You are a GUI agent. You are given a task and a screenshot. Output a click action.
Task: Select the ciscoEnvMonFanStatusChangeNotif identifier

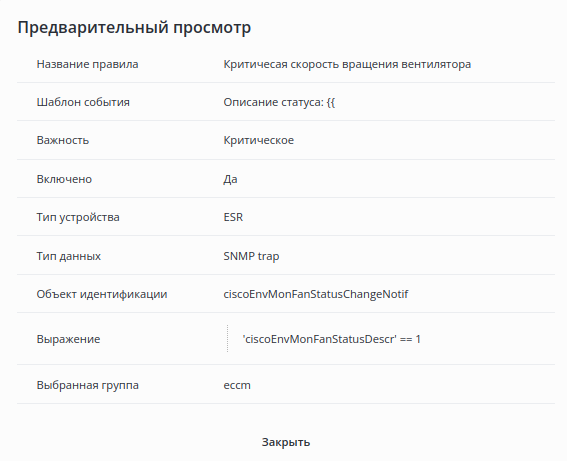click(x=316, y=294)
